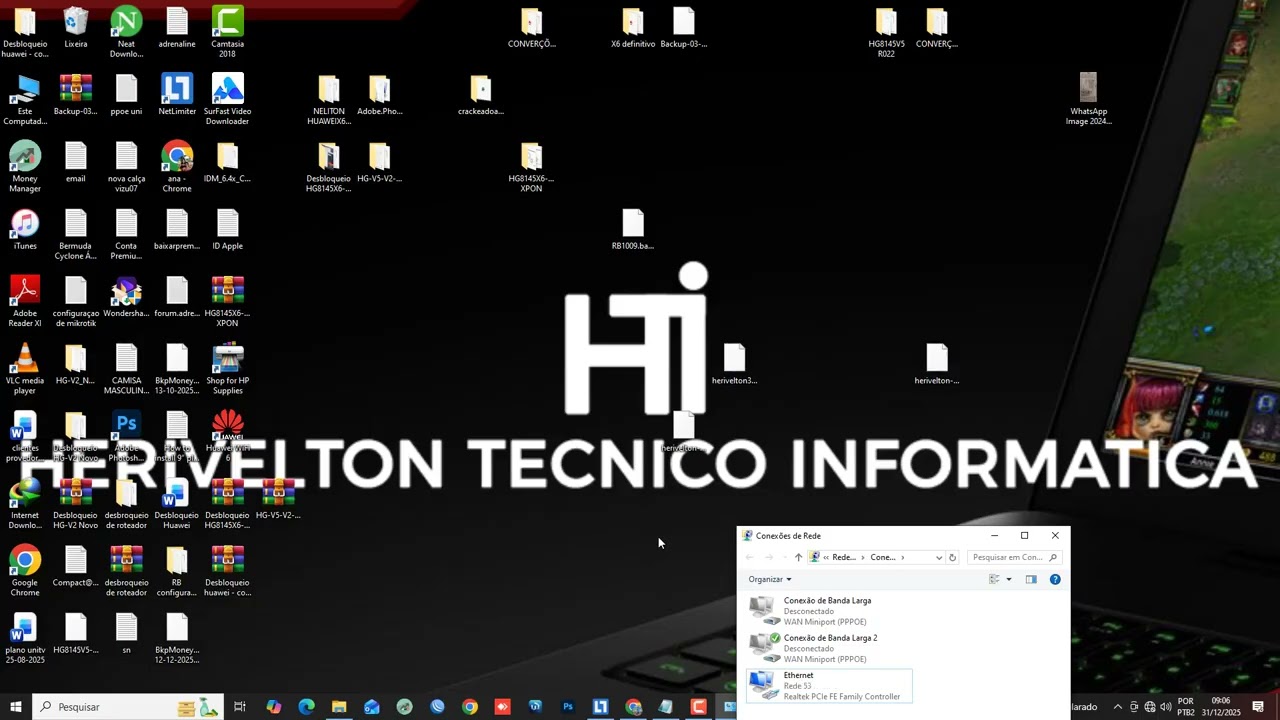Go up one level with the up arrow
This screenshot has height=720, width=1280.
click(798, 557)
